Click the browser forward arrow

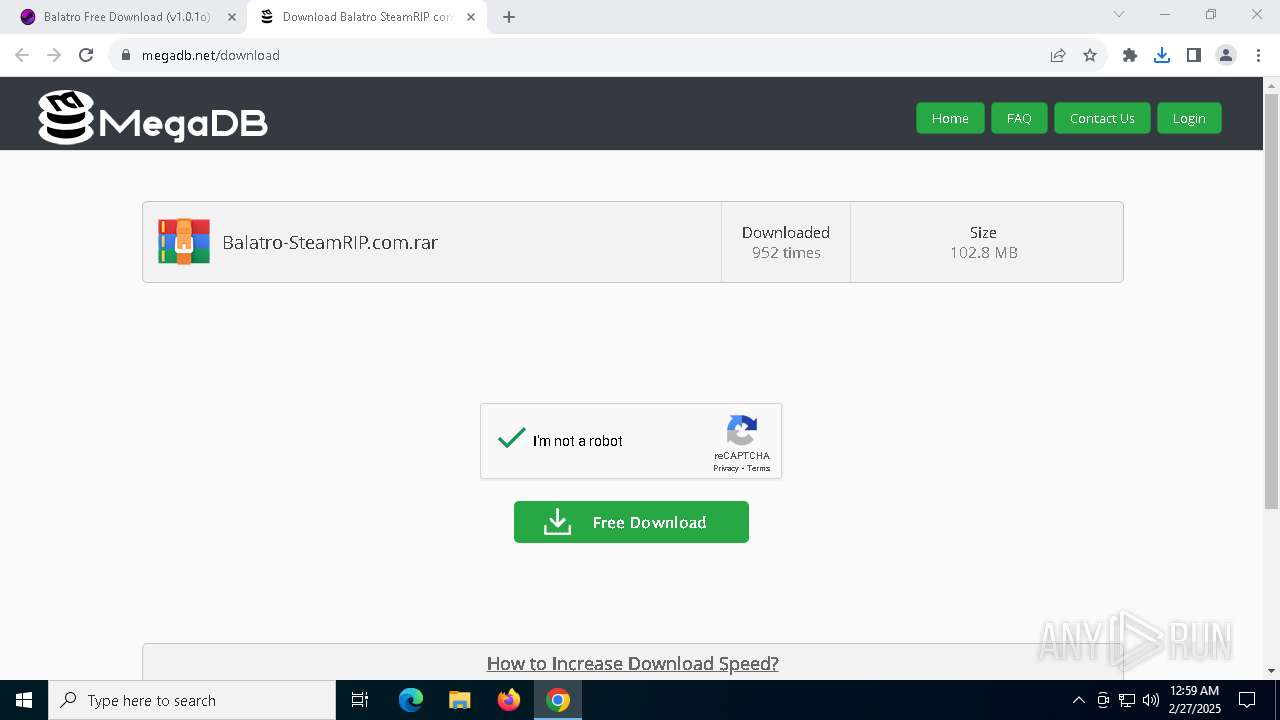54,55
